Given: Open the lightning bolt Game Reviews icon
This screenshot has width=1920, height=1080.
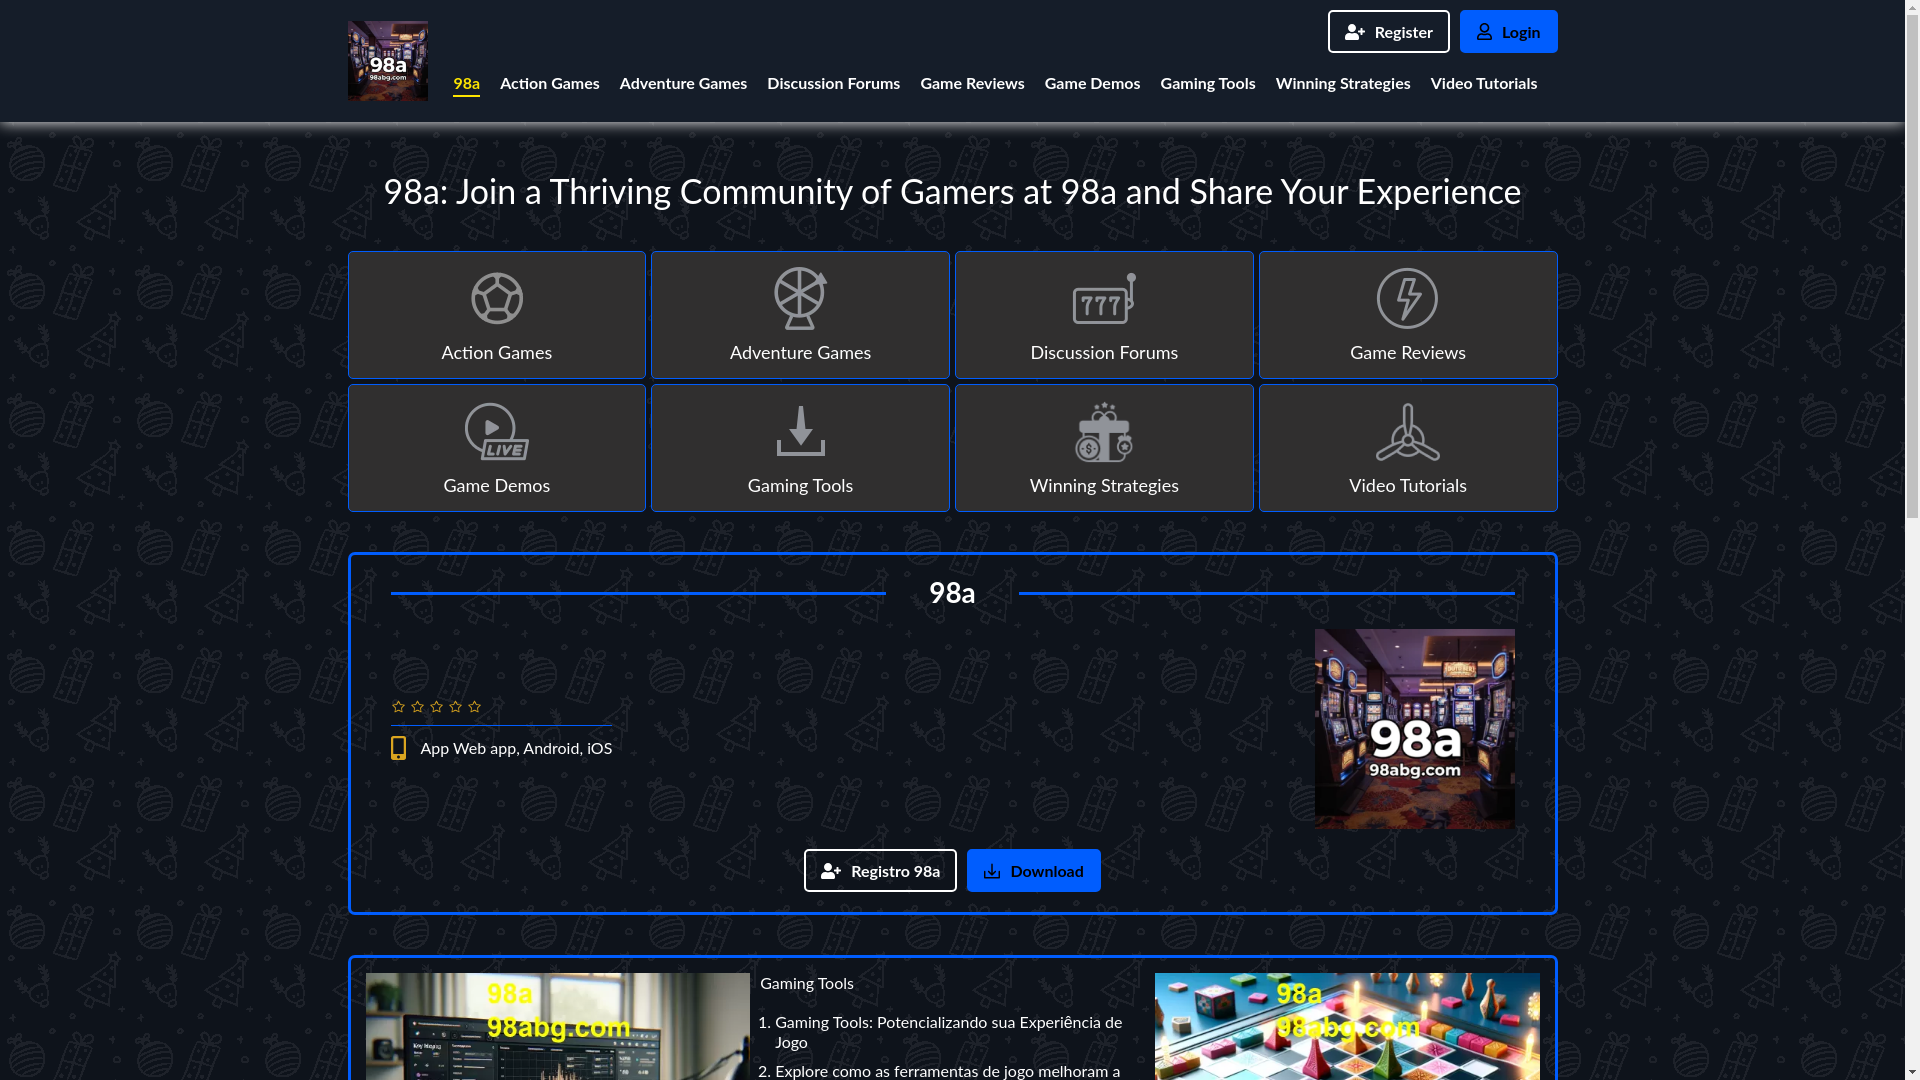Looking at the screenshot, I should tap(1407, 298).
